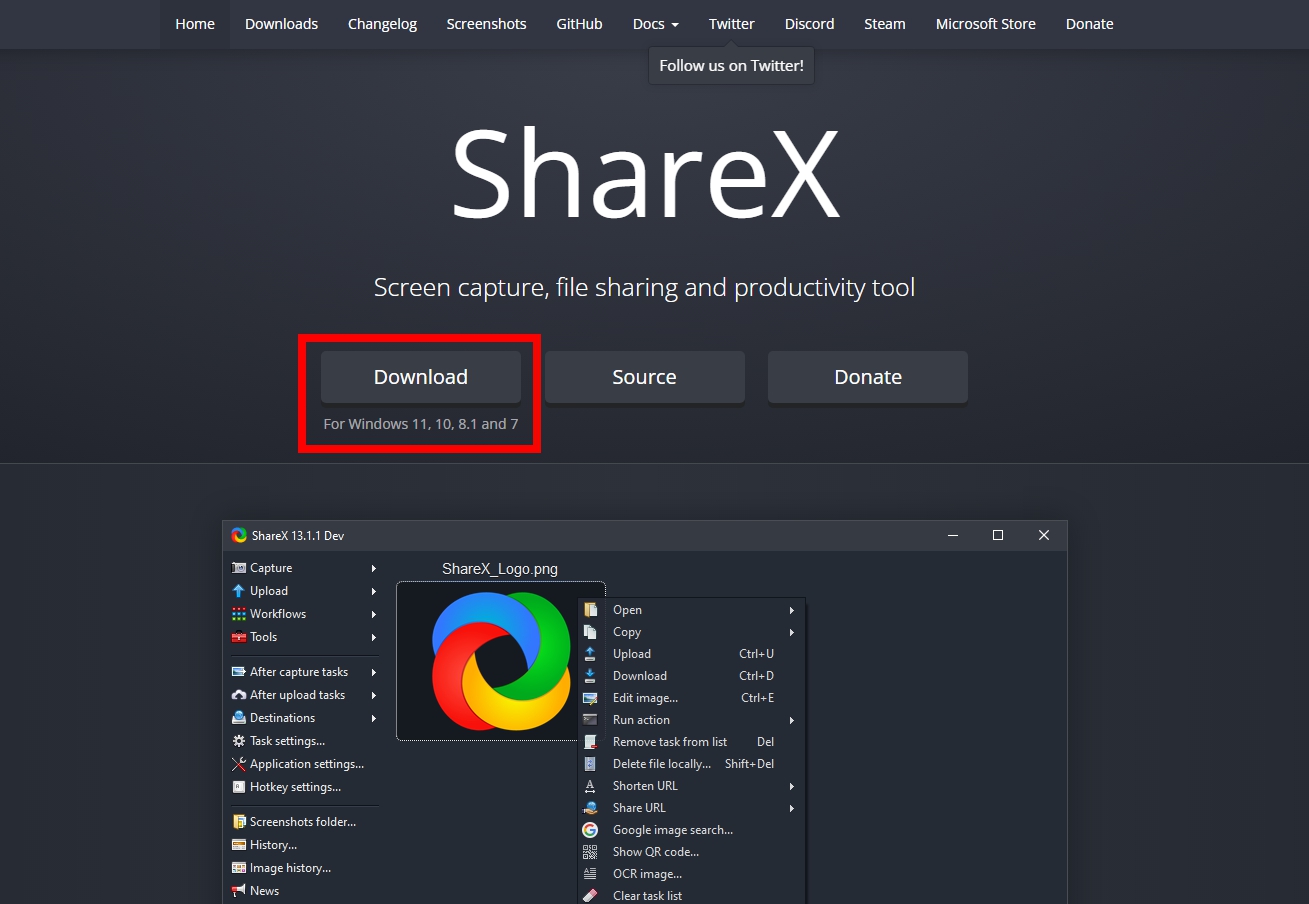The height and width of the screenshot is (904, 1309).
Task: Click the Open folder icon in context menu
Action: coord(590,610)
